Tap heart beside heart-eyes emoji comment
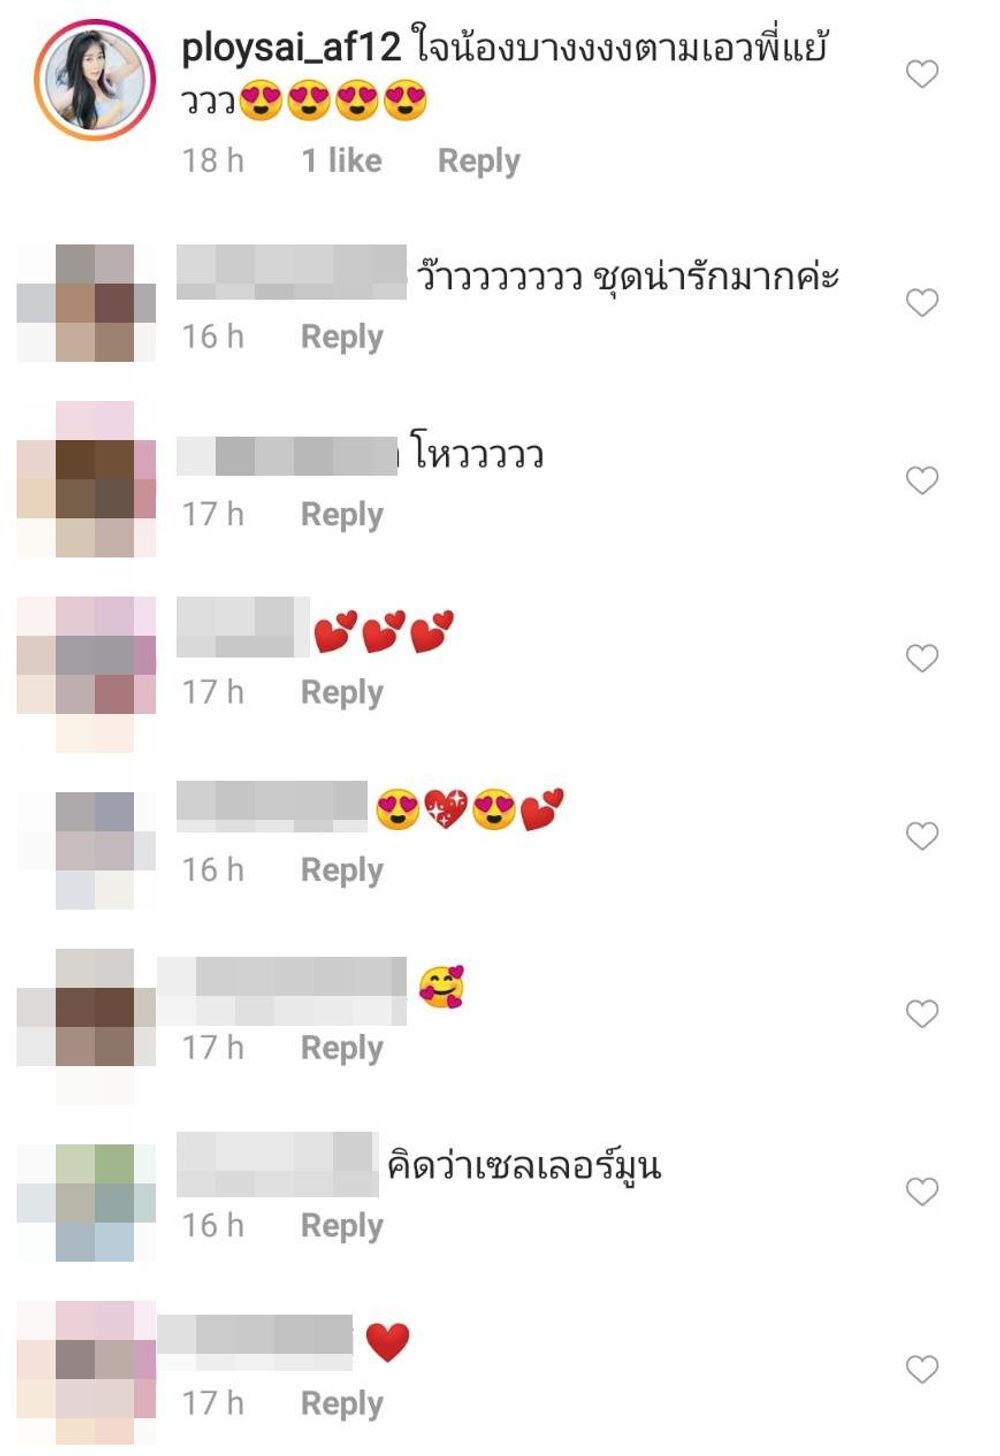The height and width of the screenshot is (1456, 1000). click(922, 836)
